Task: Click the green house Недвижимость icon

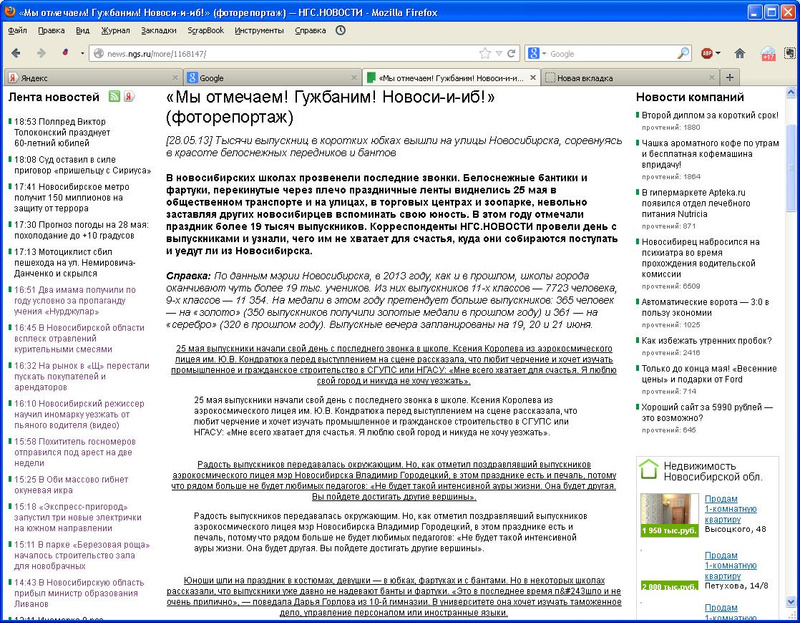Action: tap(649, 469)
